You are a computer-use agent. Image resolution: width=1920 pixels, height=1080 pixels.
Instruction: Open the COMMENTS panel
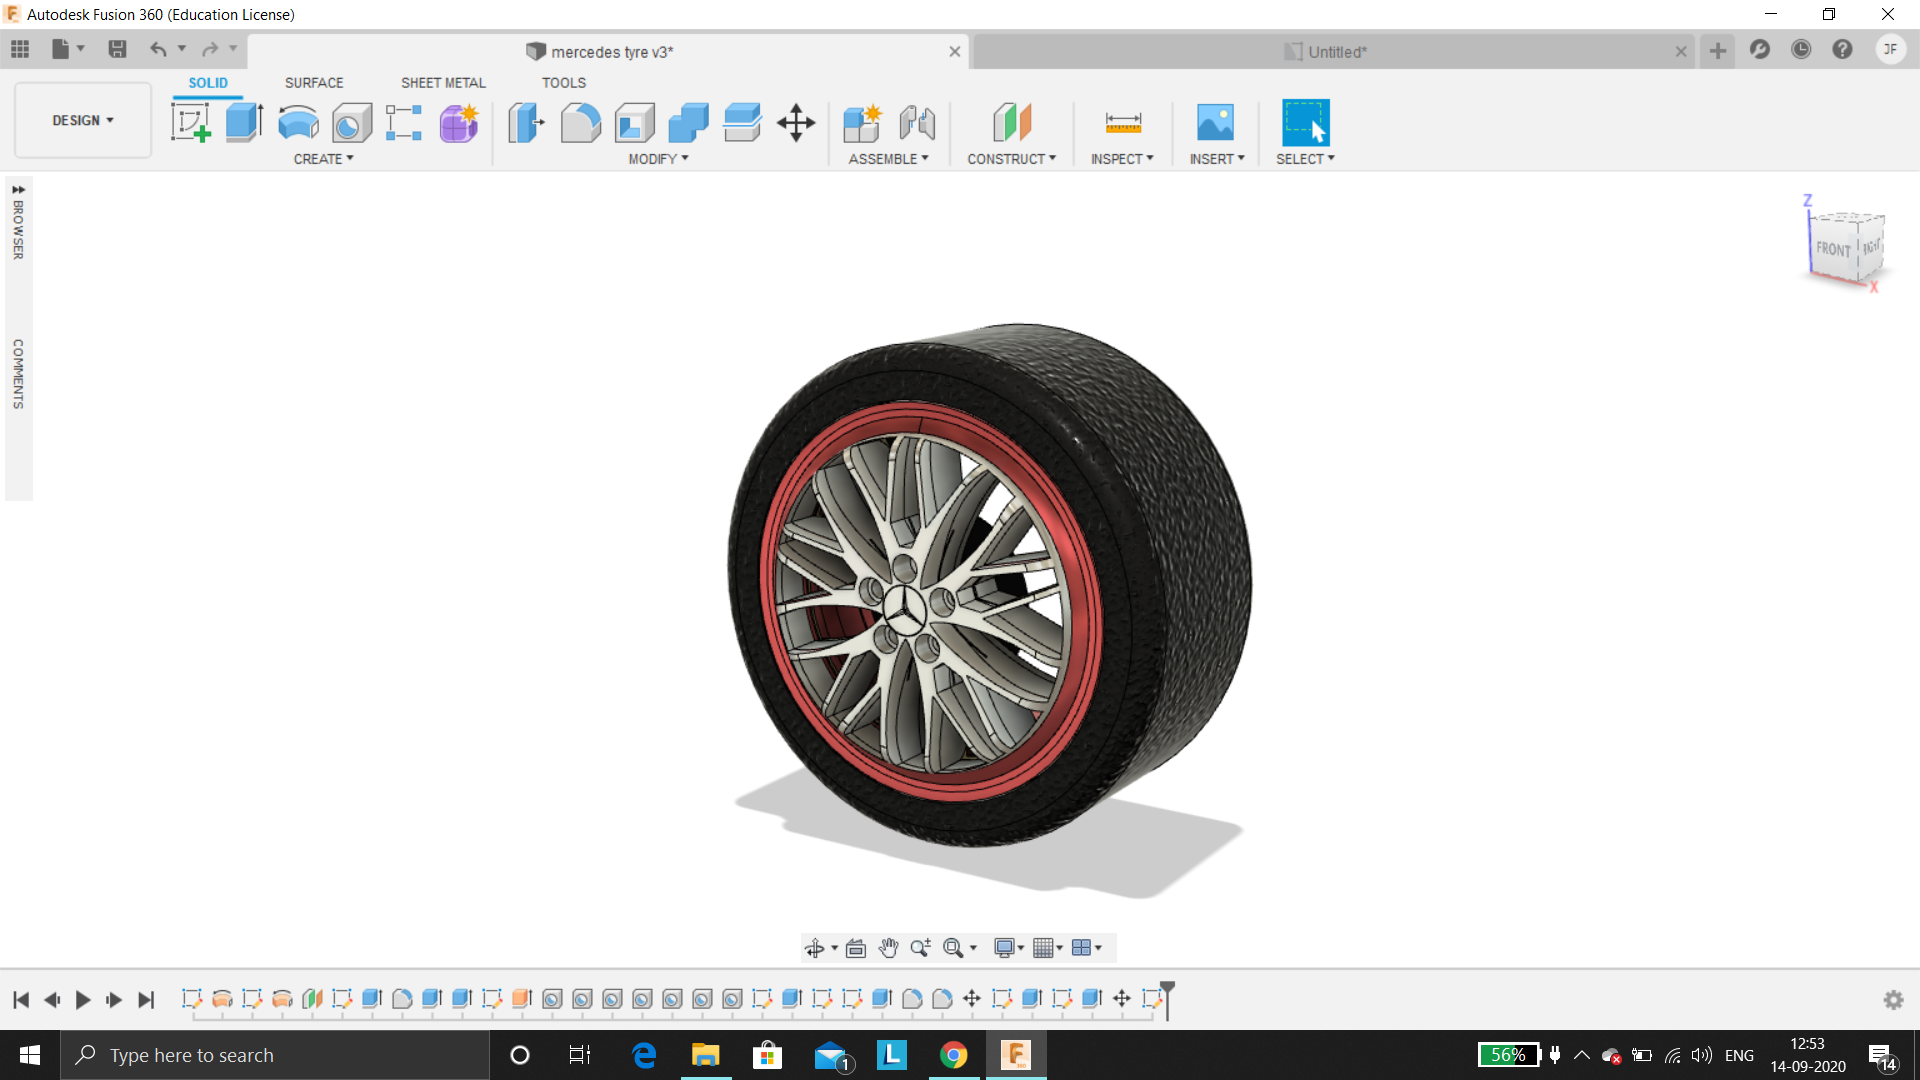[18, 374]
